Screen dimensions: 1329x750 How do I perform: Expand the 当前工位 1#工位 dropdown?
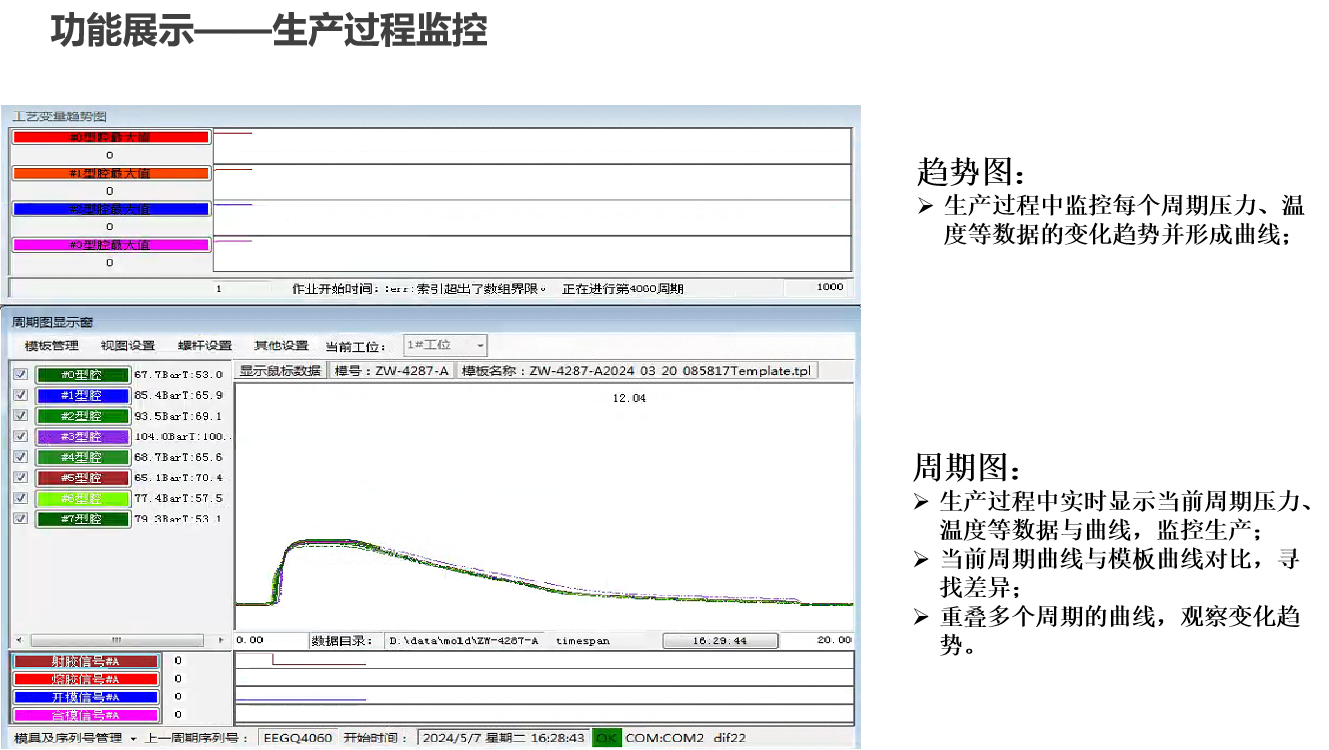(x=445, y=345)
